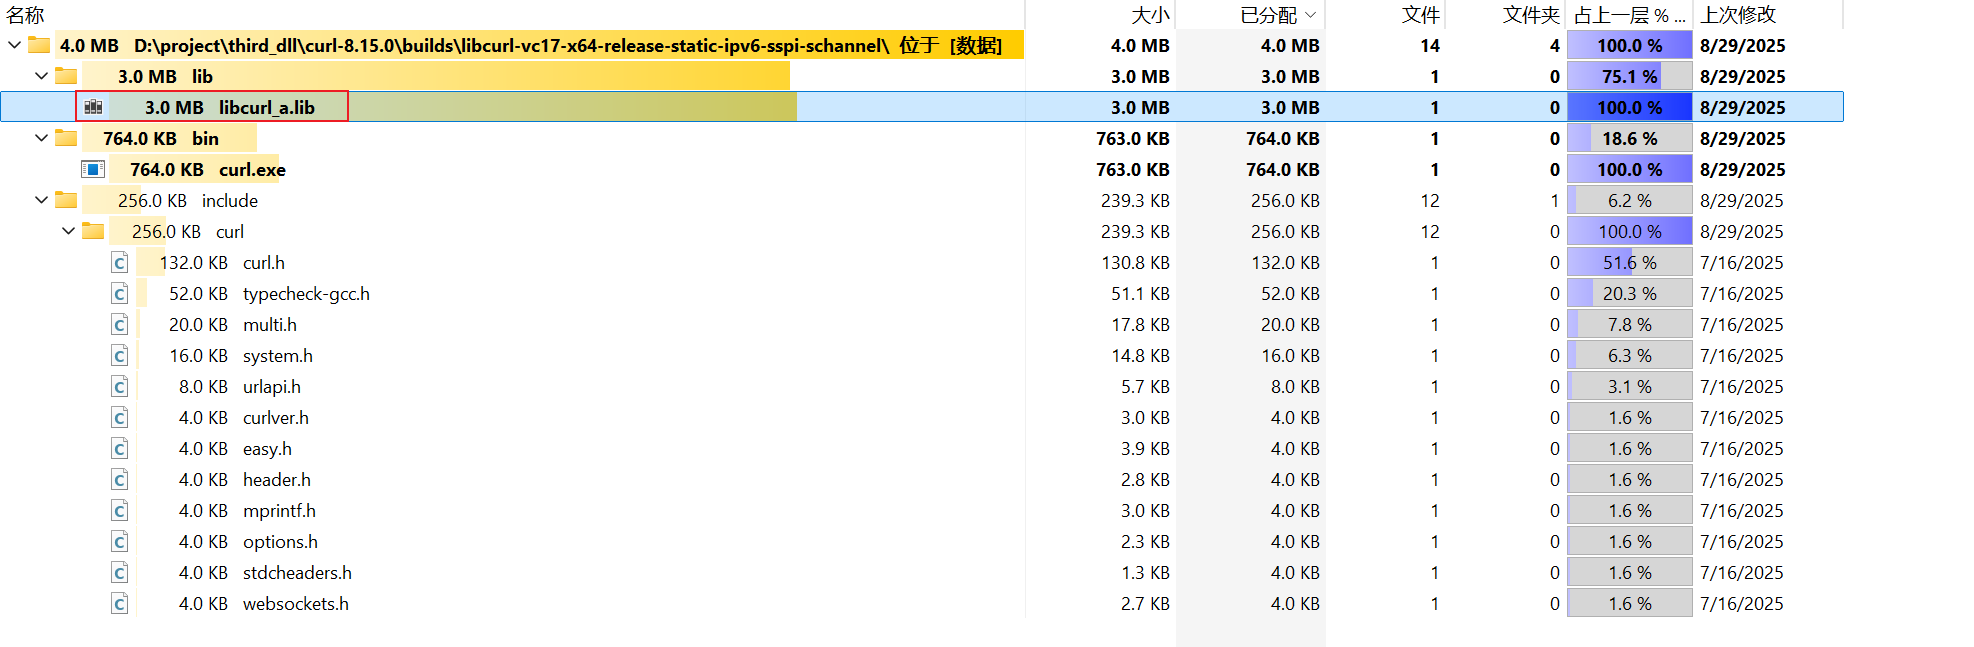Select the mprintf.h file name

coord(279,510)
